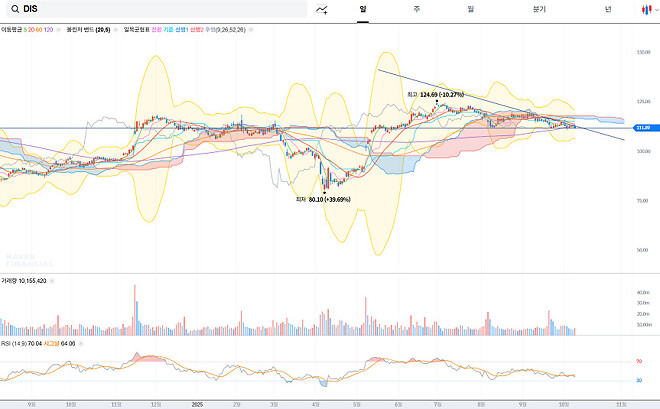This screenshot has width=660, height=409.
Task: Click the RSI 30 level label
Action: pos(639,380)
